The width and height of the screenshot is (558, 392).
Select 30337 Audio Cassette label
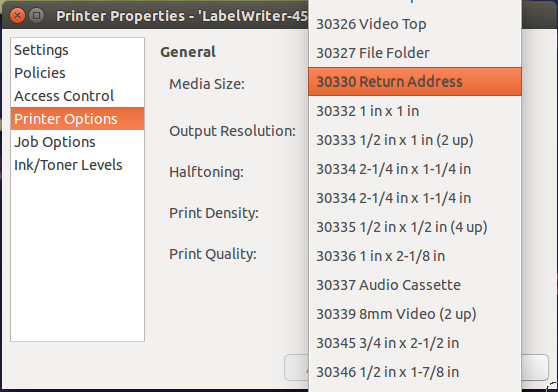[415, 285]
